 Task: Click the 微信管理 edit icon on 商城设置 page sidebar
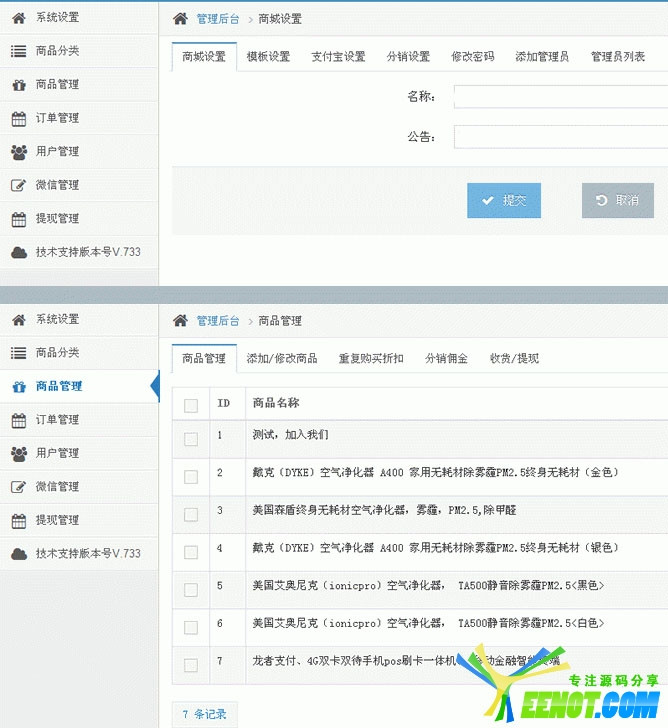19,186
